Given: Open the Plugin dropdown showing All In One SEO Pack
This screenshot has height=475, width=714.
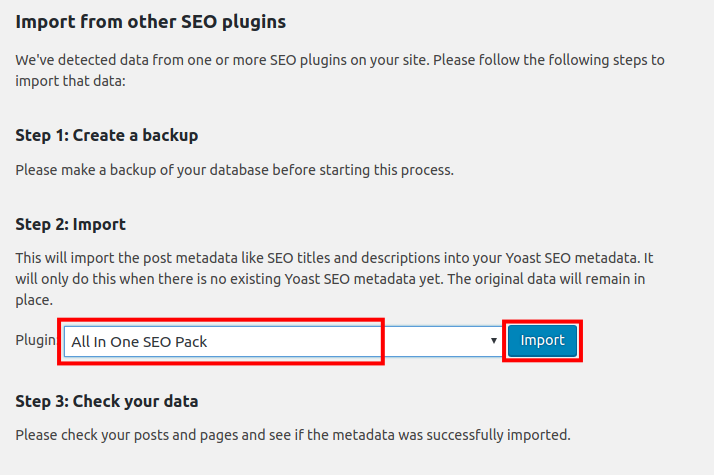Looking at the screenshot, I should tap(281, 341).
